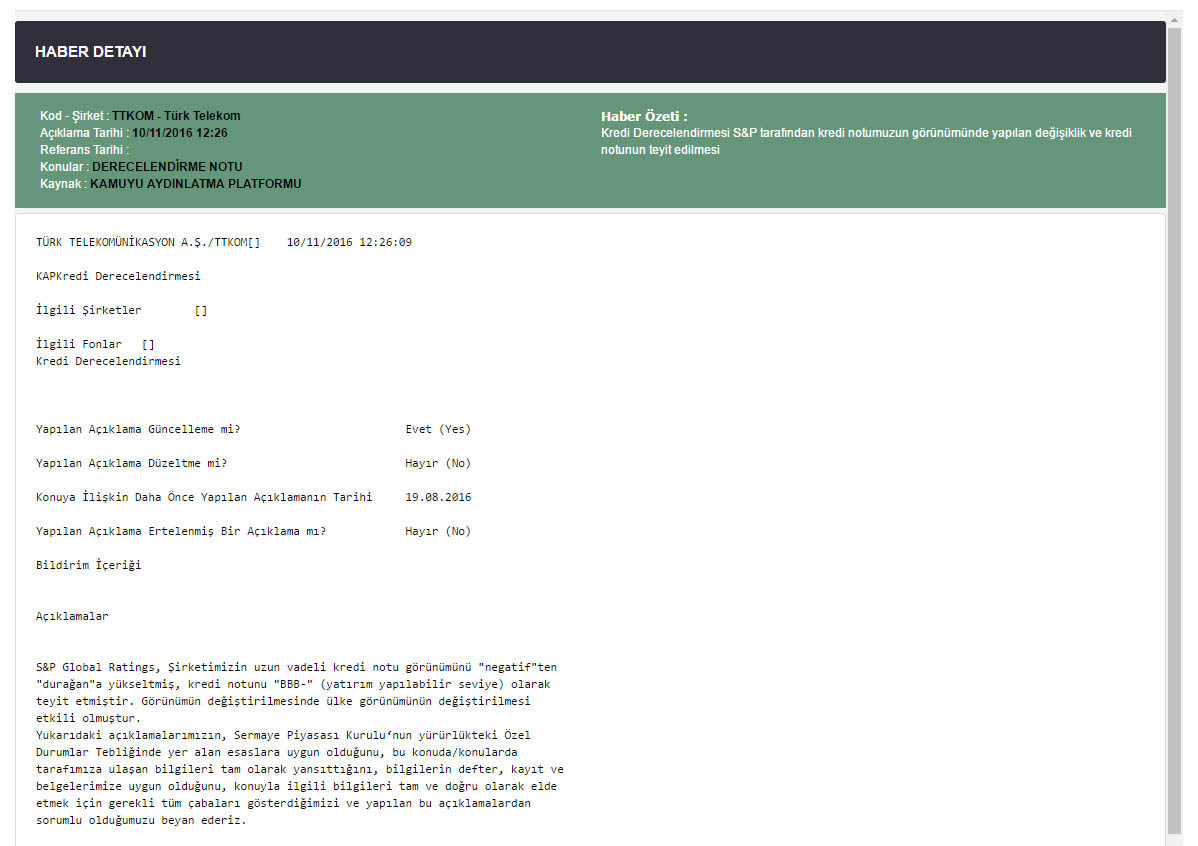Viewport: 1198px width, 846px height.
Task: Click the KAMUYU AYDINLATMA PLATFORMU source text
Action: tap(196, 183)
